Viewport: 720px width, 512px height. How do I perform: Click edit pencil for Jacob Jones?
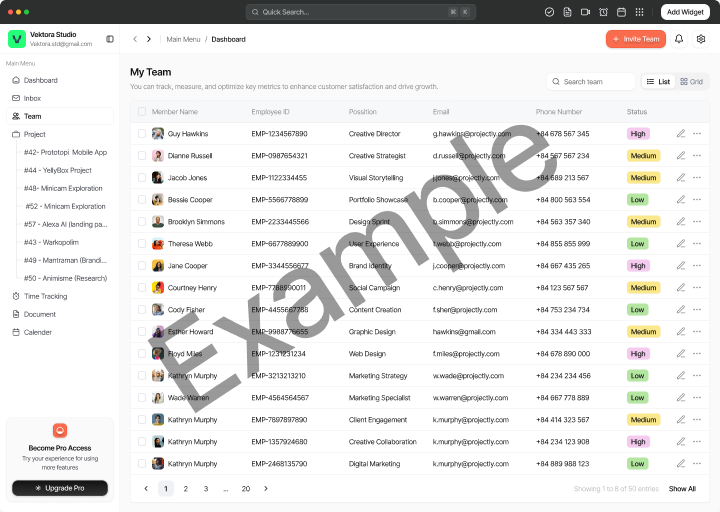pyautogui.click(x=681, y=178)
